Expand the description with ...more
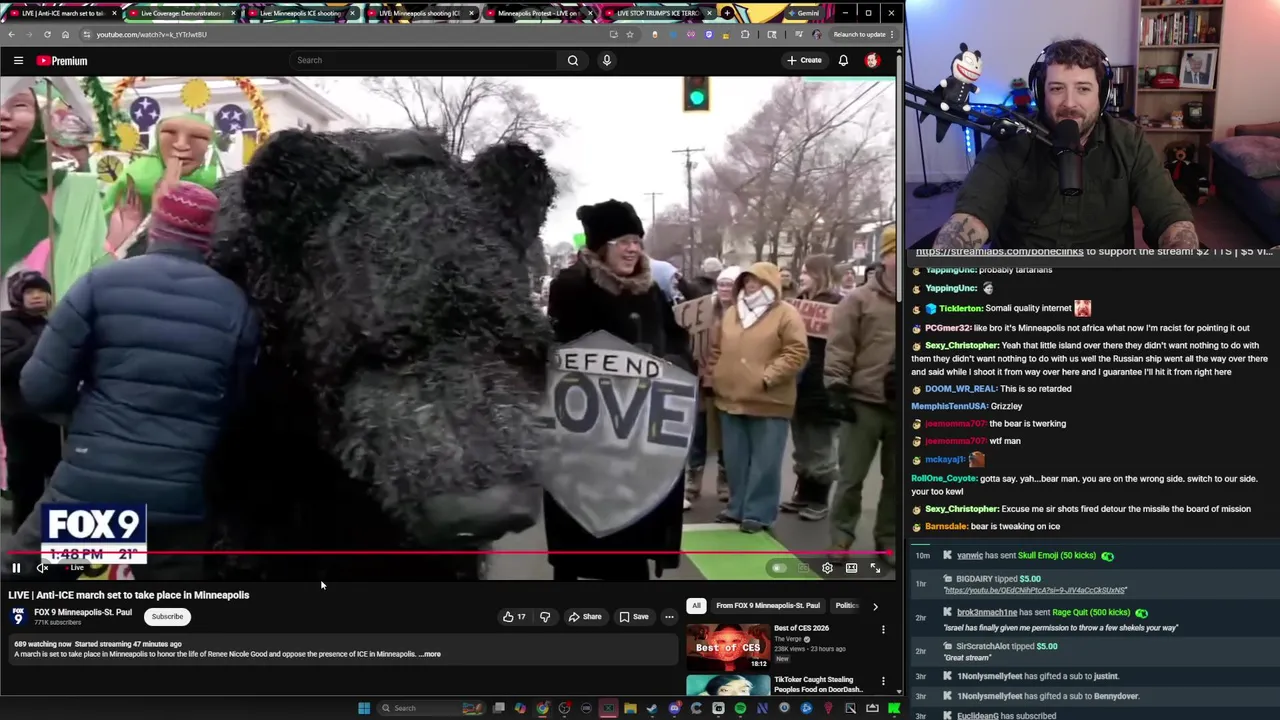Viewport: 1280px width, 720px height. click(x=429, y=654)
